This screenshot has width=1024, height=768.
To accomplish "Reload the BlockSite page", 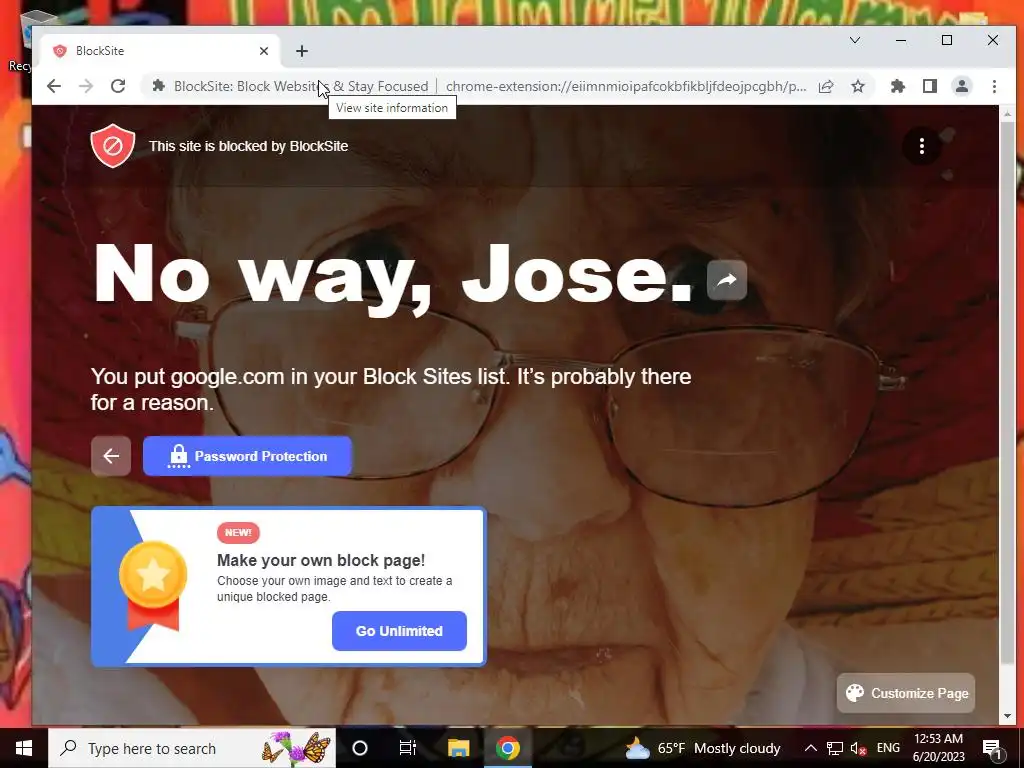I will (118, 86).
